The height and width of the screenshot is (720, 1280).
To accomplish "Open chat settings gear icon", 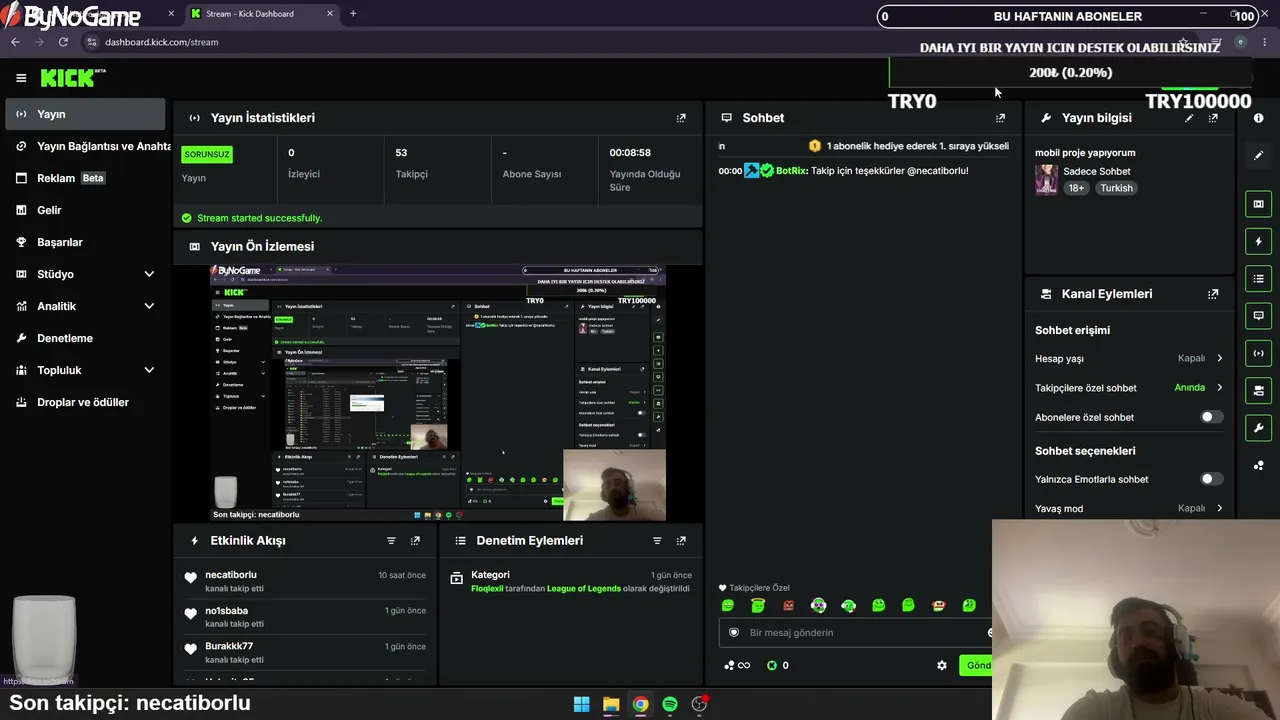I will pos(941,665).
